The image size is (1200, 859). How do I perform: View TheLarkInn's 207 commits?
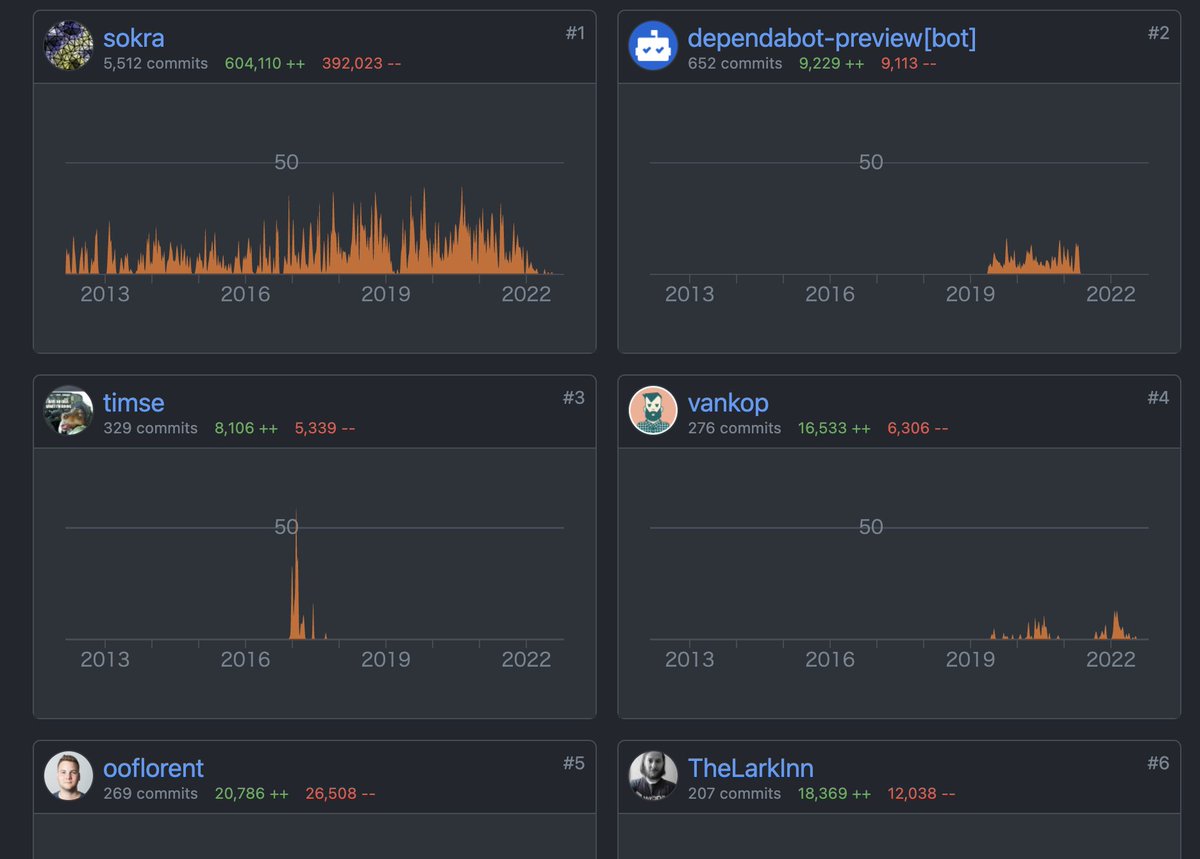pos(735,793)
